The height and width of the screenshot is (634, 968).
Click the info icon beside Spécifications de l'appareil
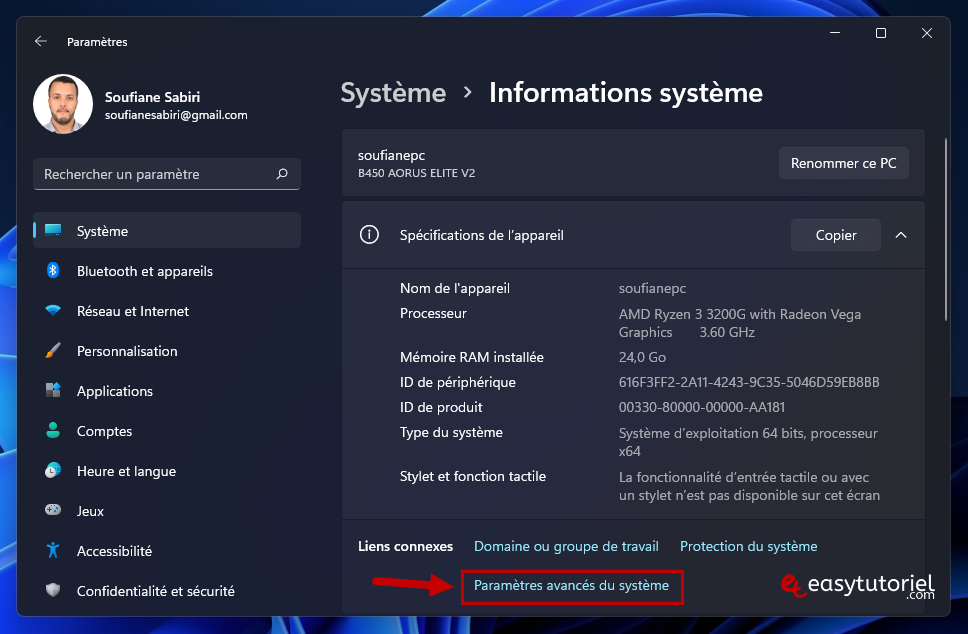coord(369,235)
